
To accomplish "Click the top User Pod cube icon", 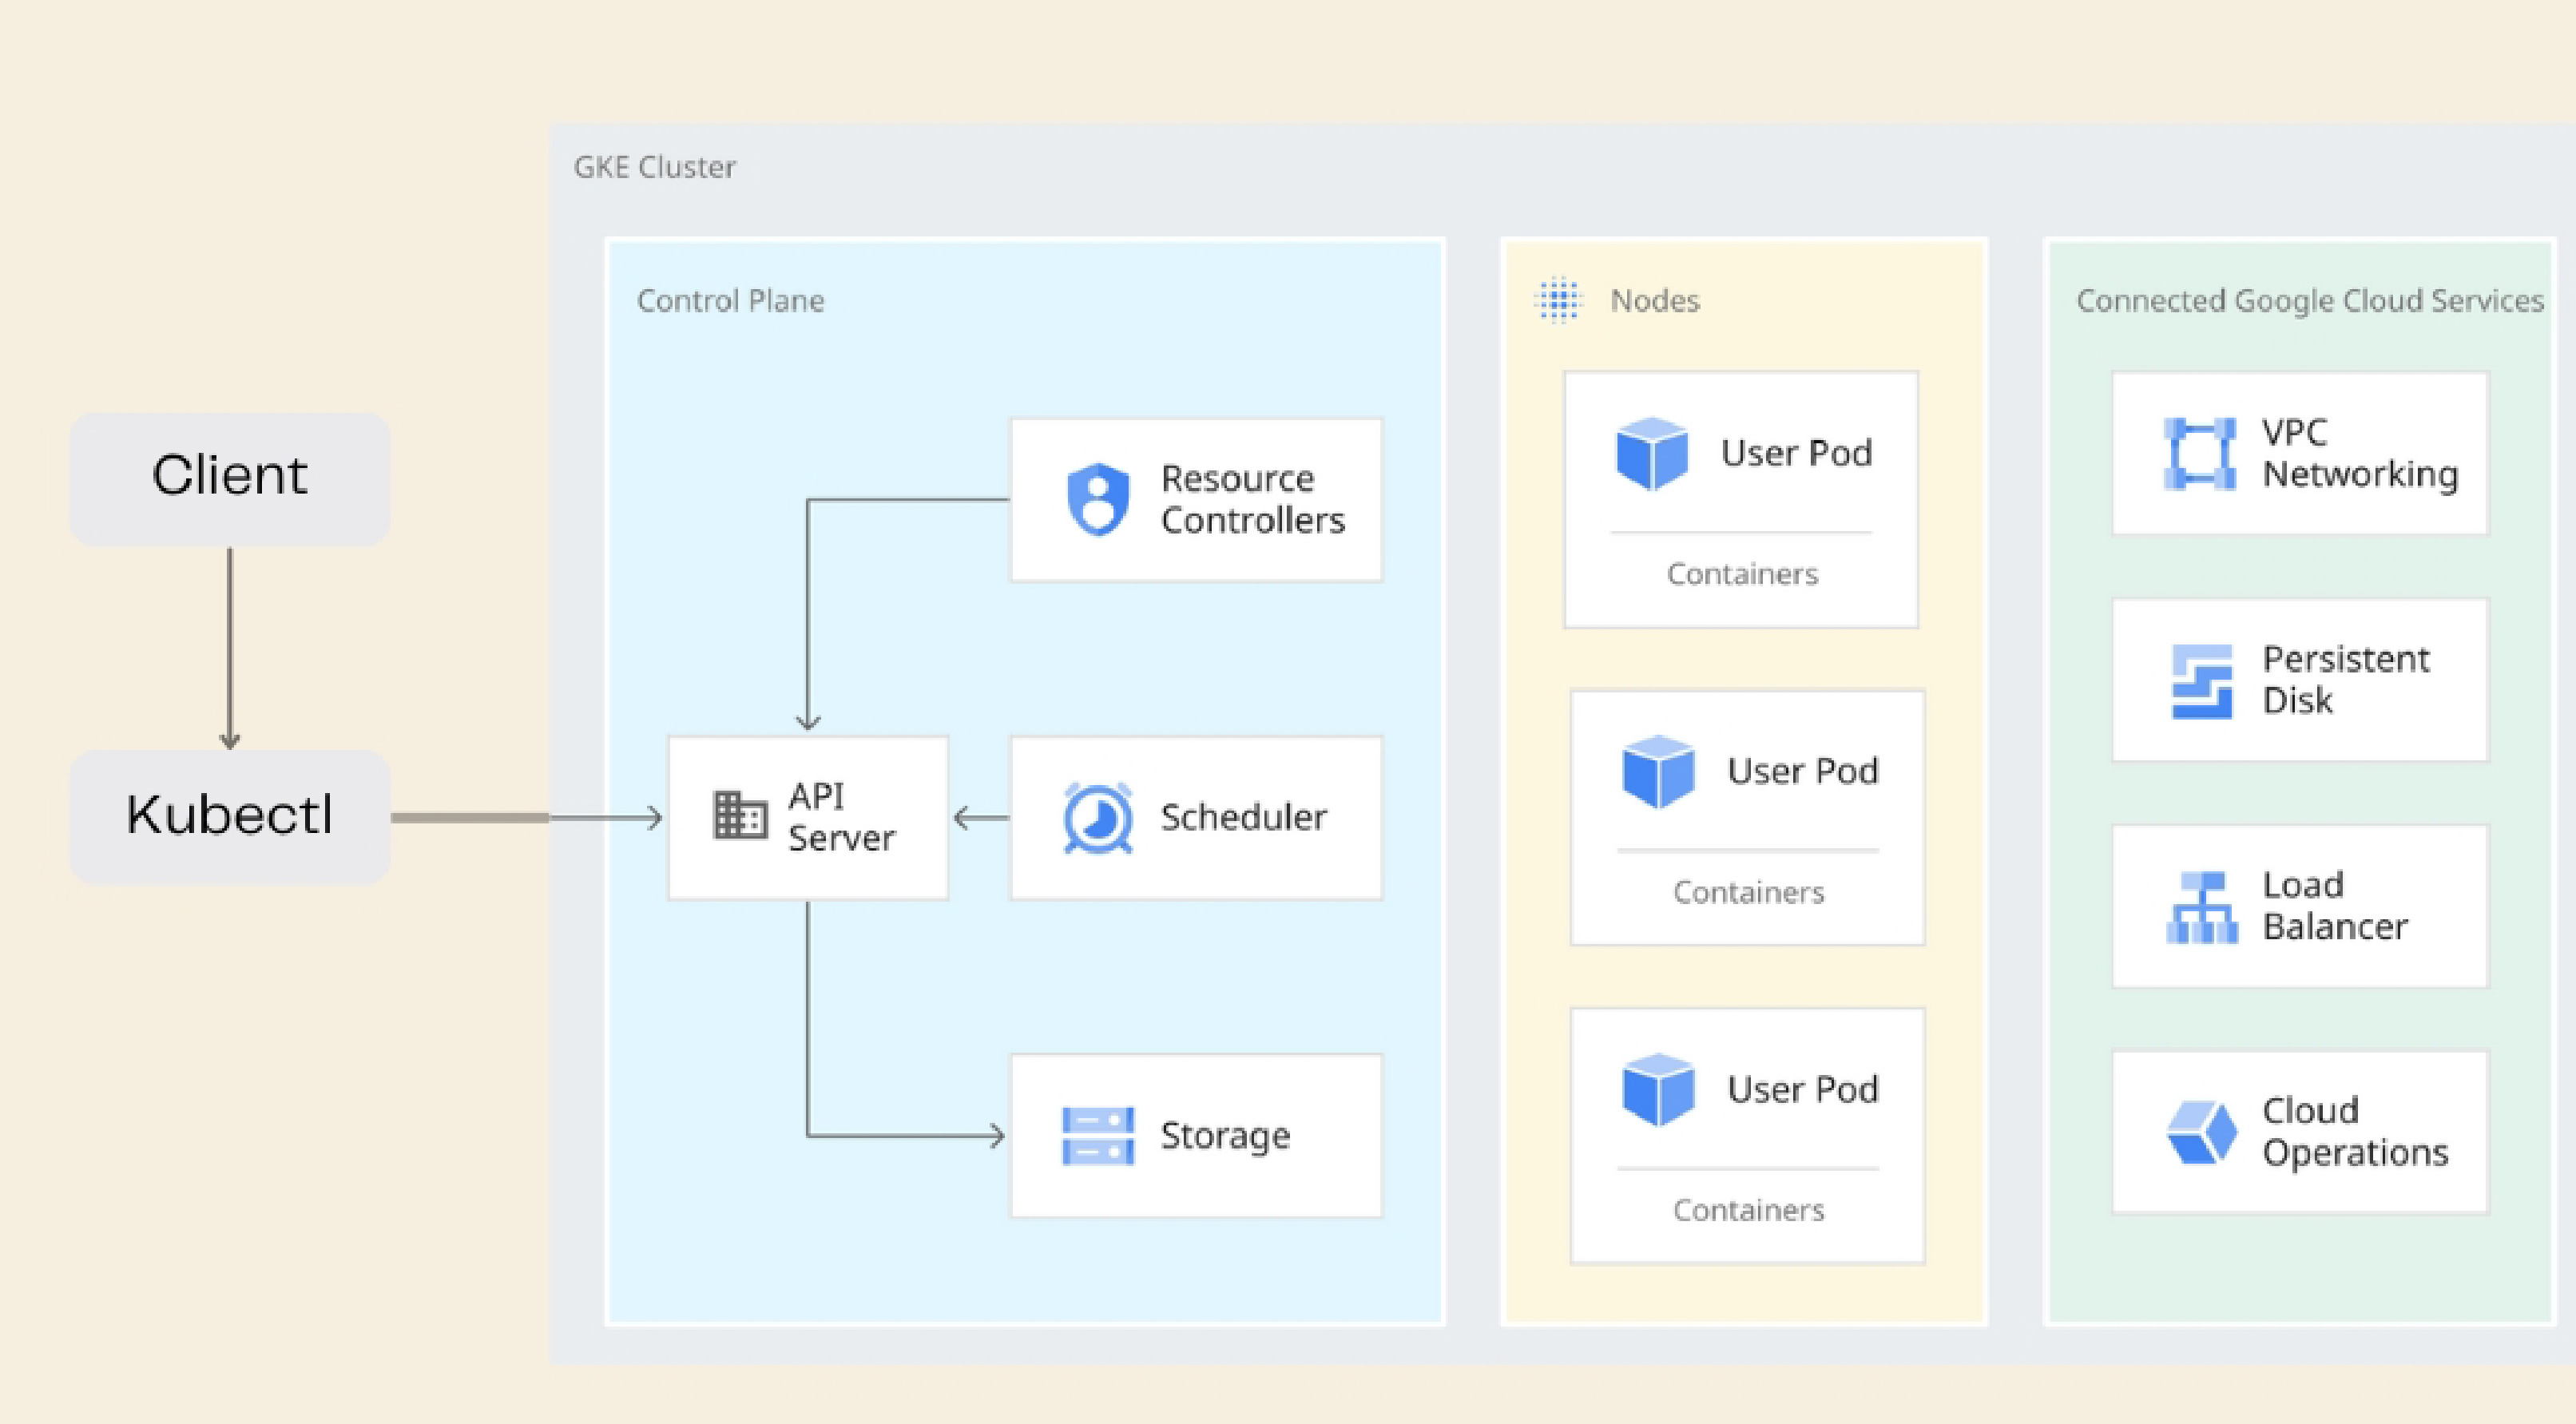I will 1652,453.
